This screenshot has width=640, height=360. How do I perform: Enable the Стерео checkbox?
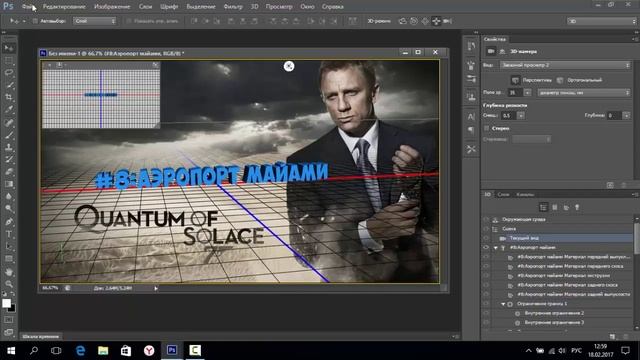pos(487,128)
